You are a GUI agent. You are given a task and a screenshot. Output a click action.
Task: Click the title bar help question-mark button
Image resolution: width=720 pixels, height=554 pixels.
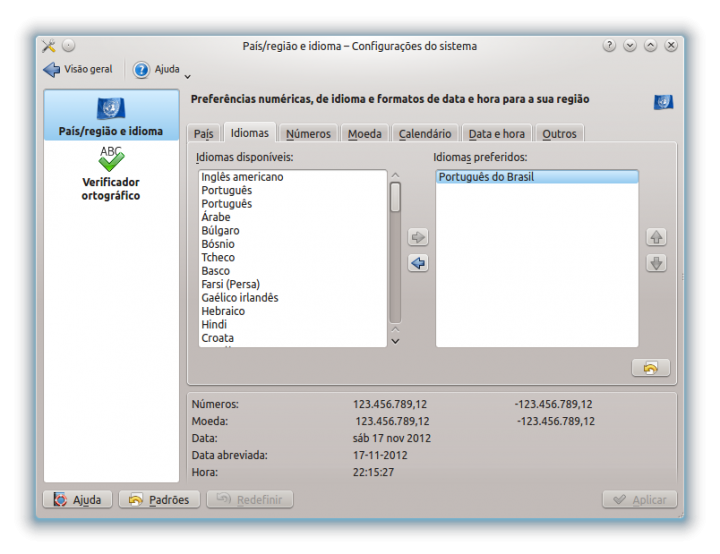[x=609, y=45]
